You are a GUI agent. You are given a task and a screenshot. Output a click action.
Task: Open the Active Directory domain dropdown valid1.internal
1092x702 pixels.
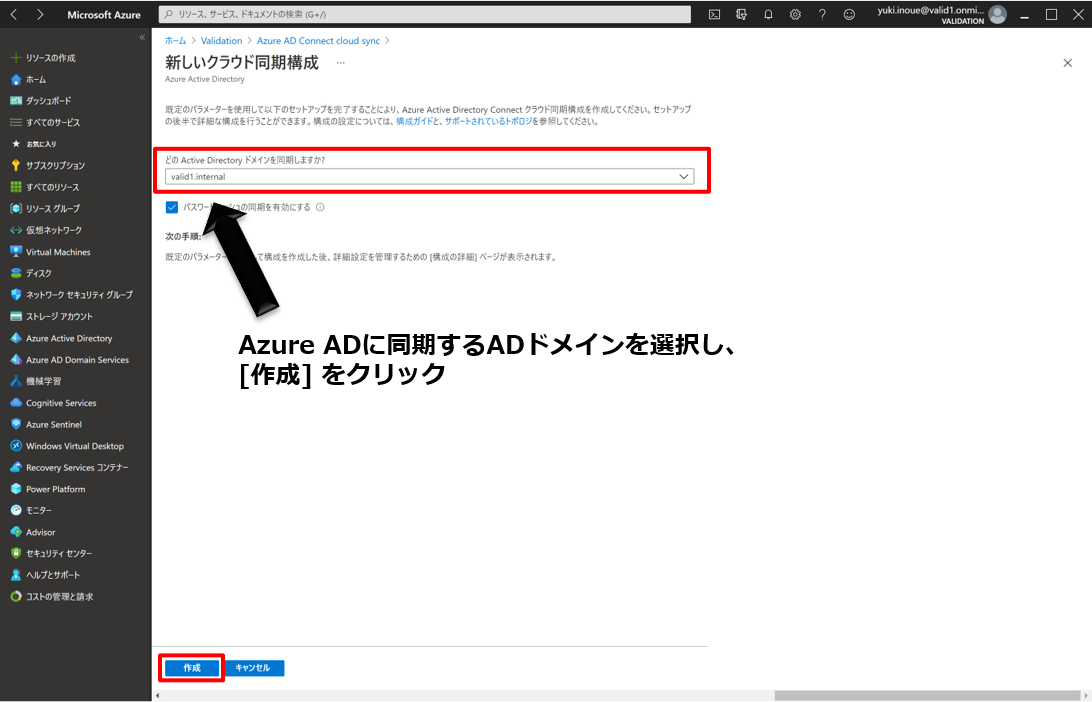point(430,177)
